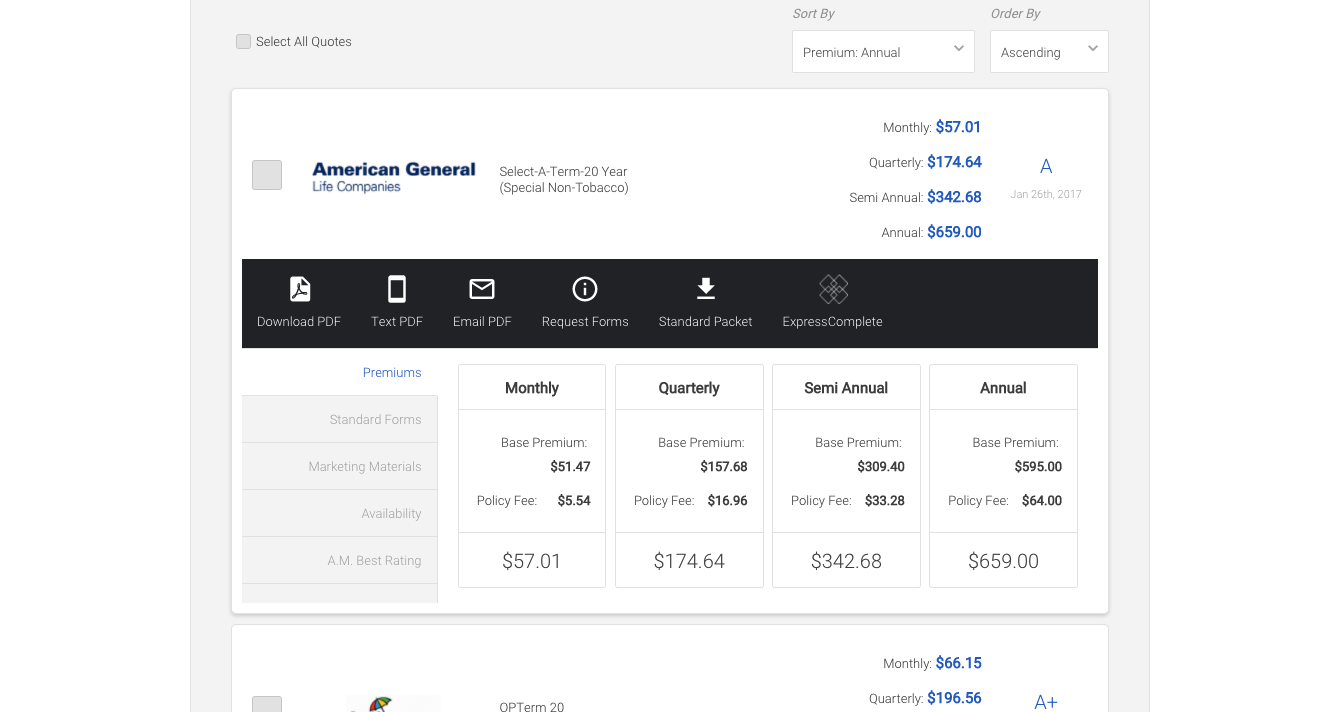Check the American General quote checkbox
Image resolution: width=1341 pixels, height=712 pixels.
tap(267, 175)
